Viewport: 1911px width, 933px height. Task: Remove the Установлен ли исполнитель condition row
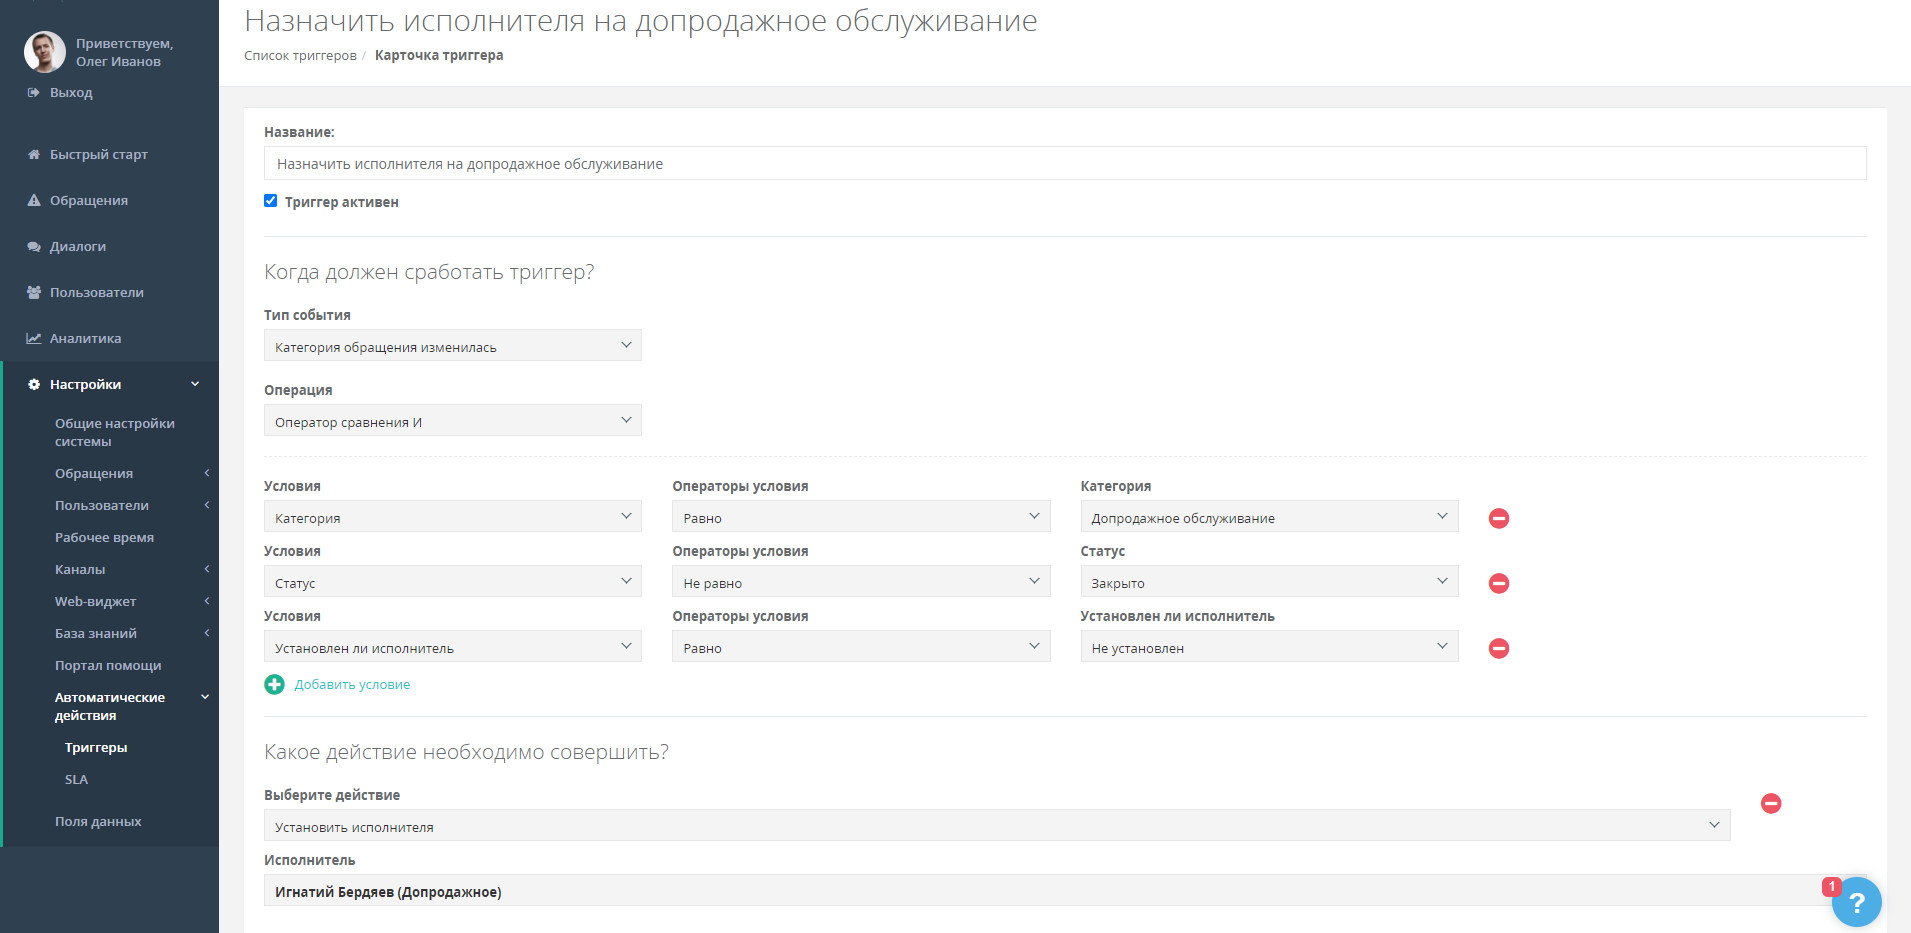pyautogui.click(x=1498, y=648)
